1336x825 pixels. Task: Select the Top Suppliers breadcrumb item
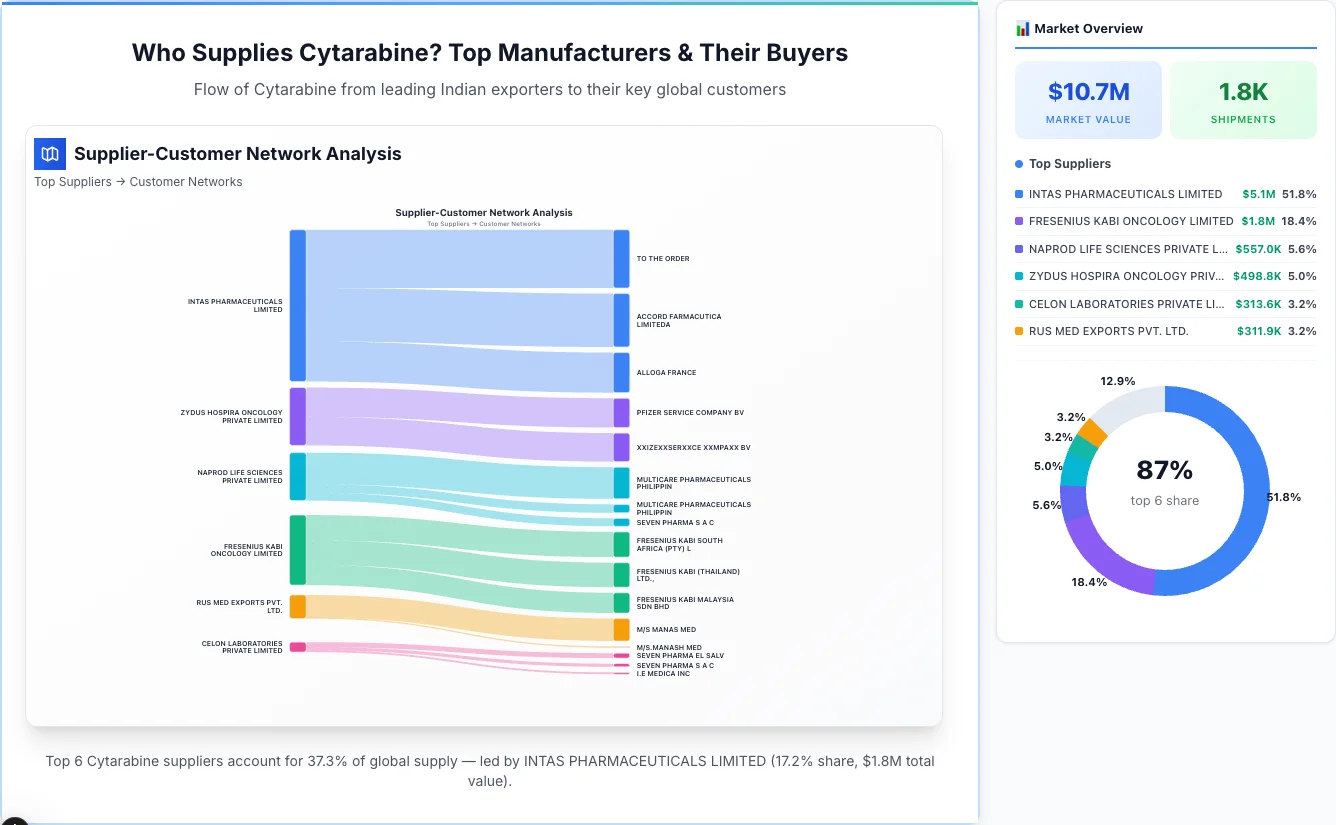[72, 181]
